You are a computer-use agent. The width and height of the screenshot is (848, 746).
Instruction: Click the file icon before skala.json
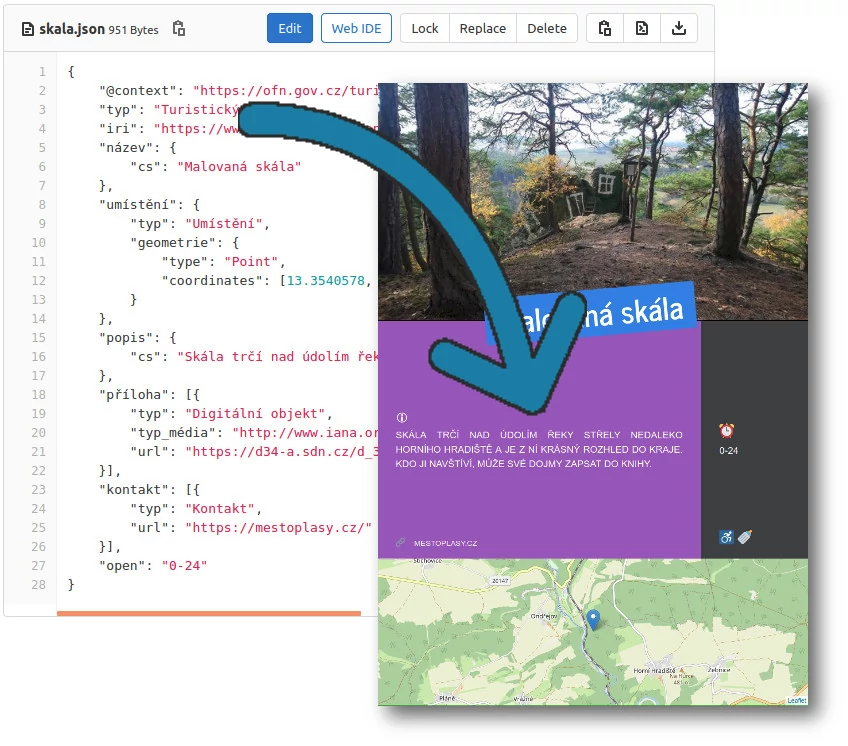[x=28, y=29]
